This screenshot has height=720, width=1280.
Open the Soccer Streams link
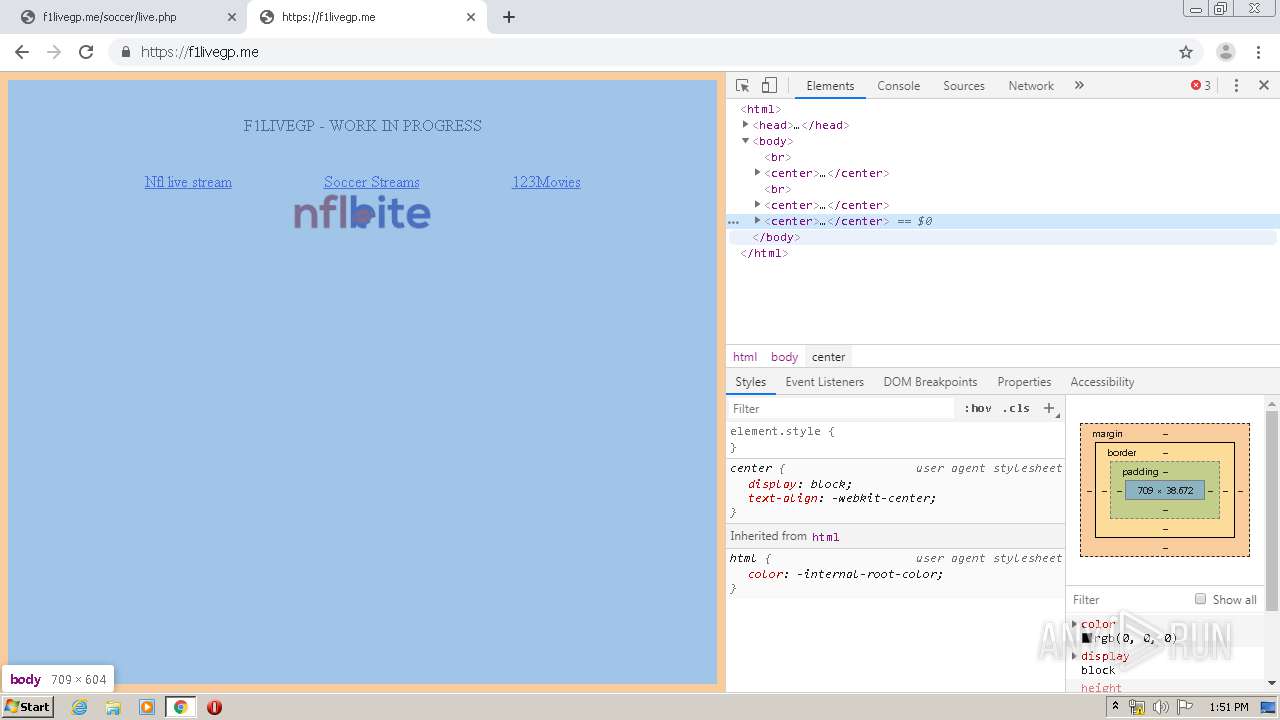(x=372, y=182)
